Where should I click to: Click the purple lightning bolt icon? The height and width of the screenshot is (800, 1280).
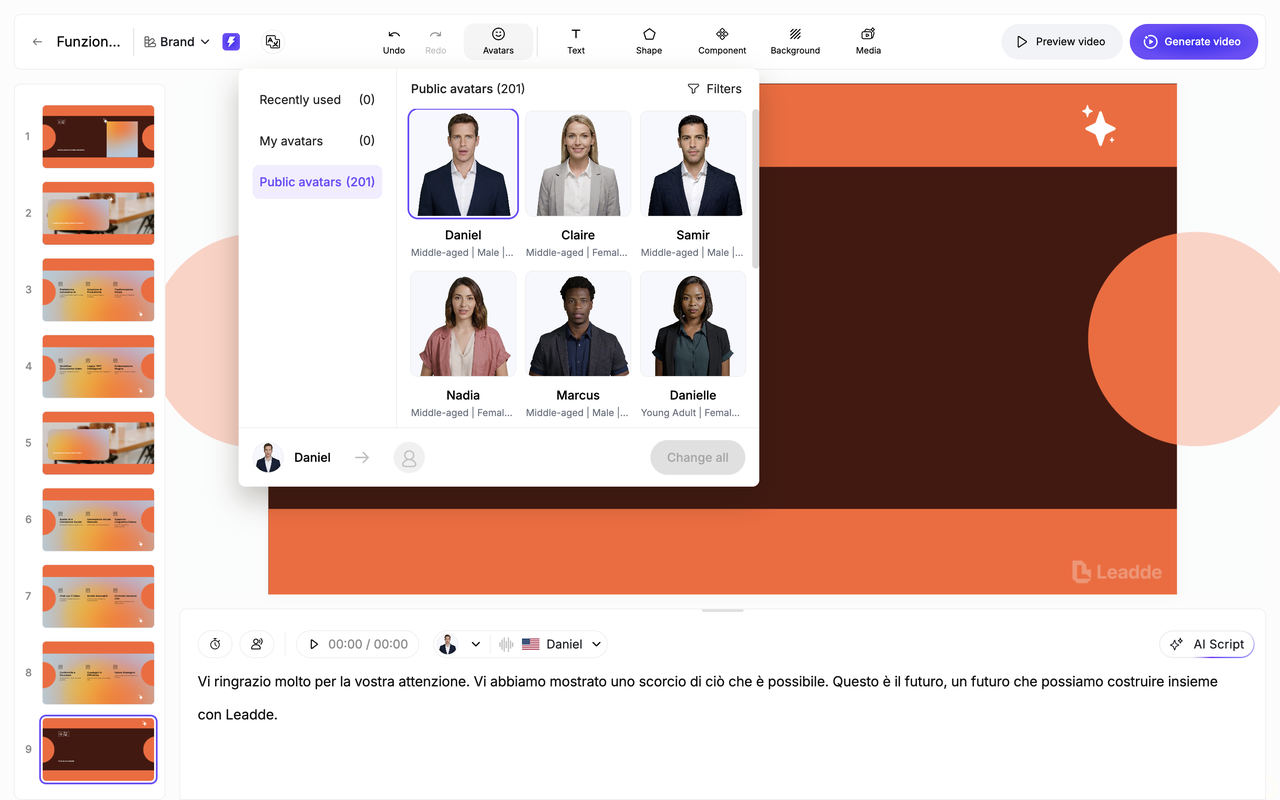(x=231, y=42)
